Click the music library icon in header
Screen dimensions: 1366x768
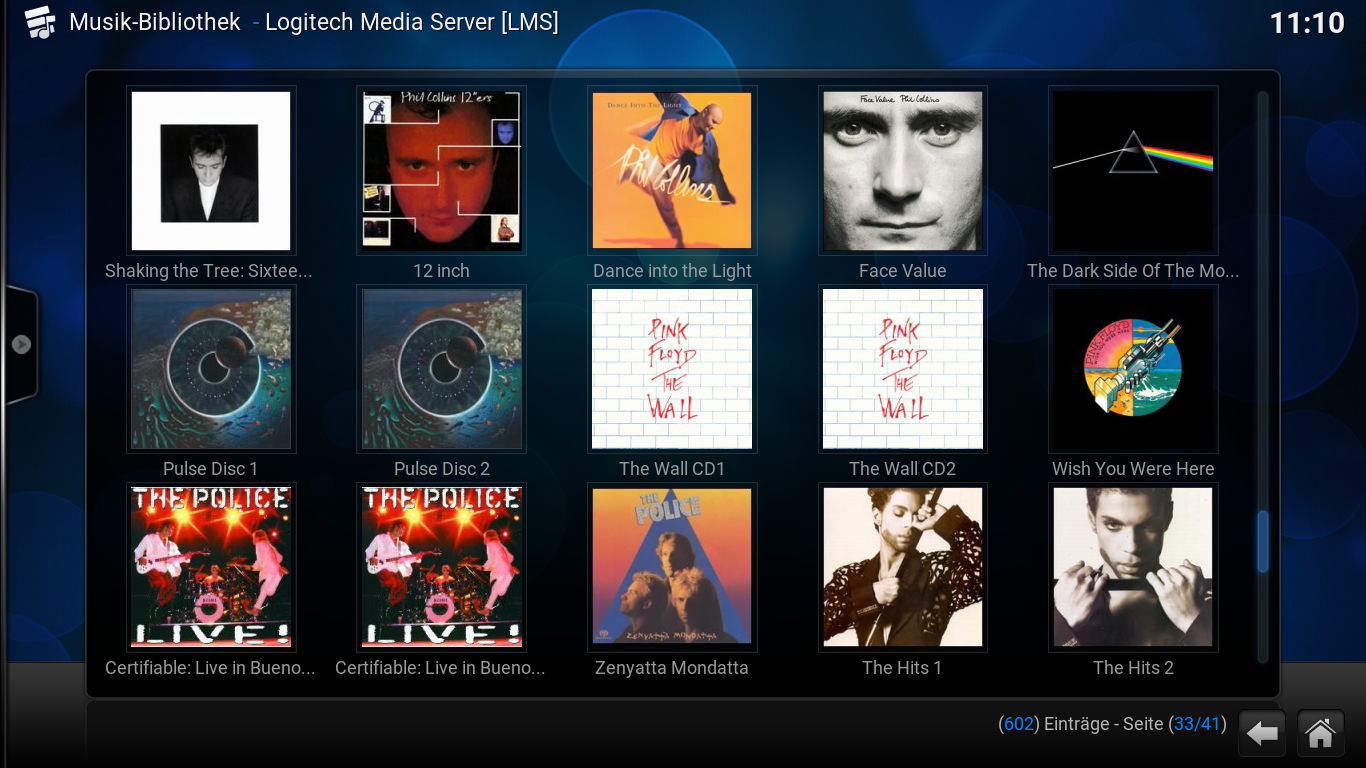click(x=40, y=22)
